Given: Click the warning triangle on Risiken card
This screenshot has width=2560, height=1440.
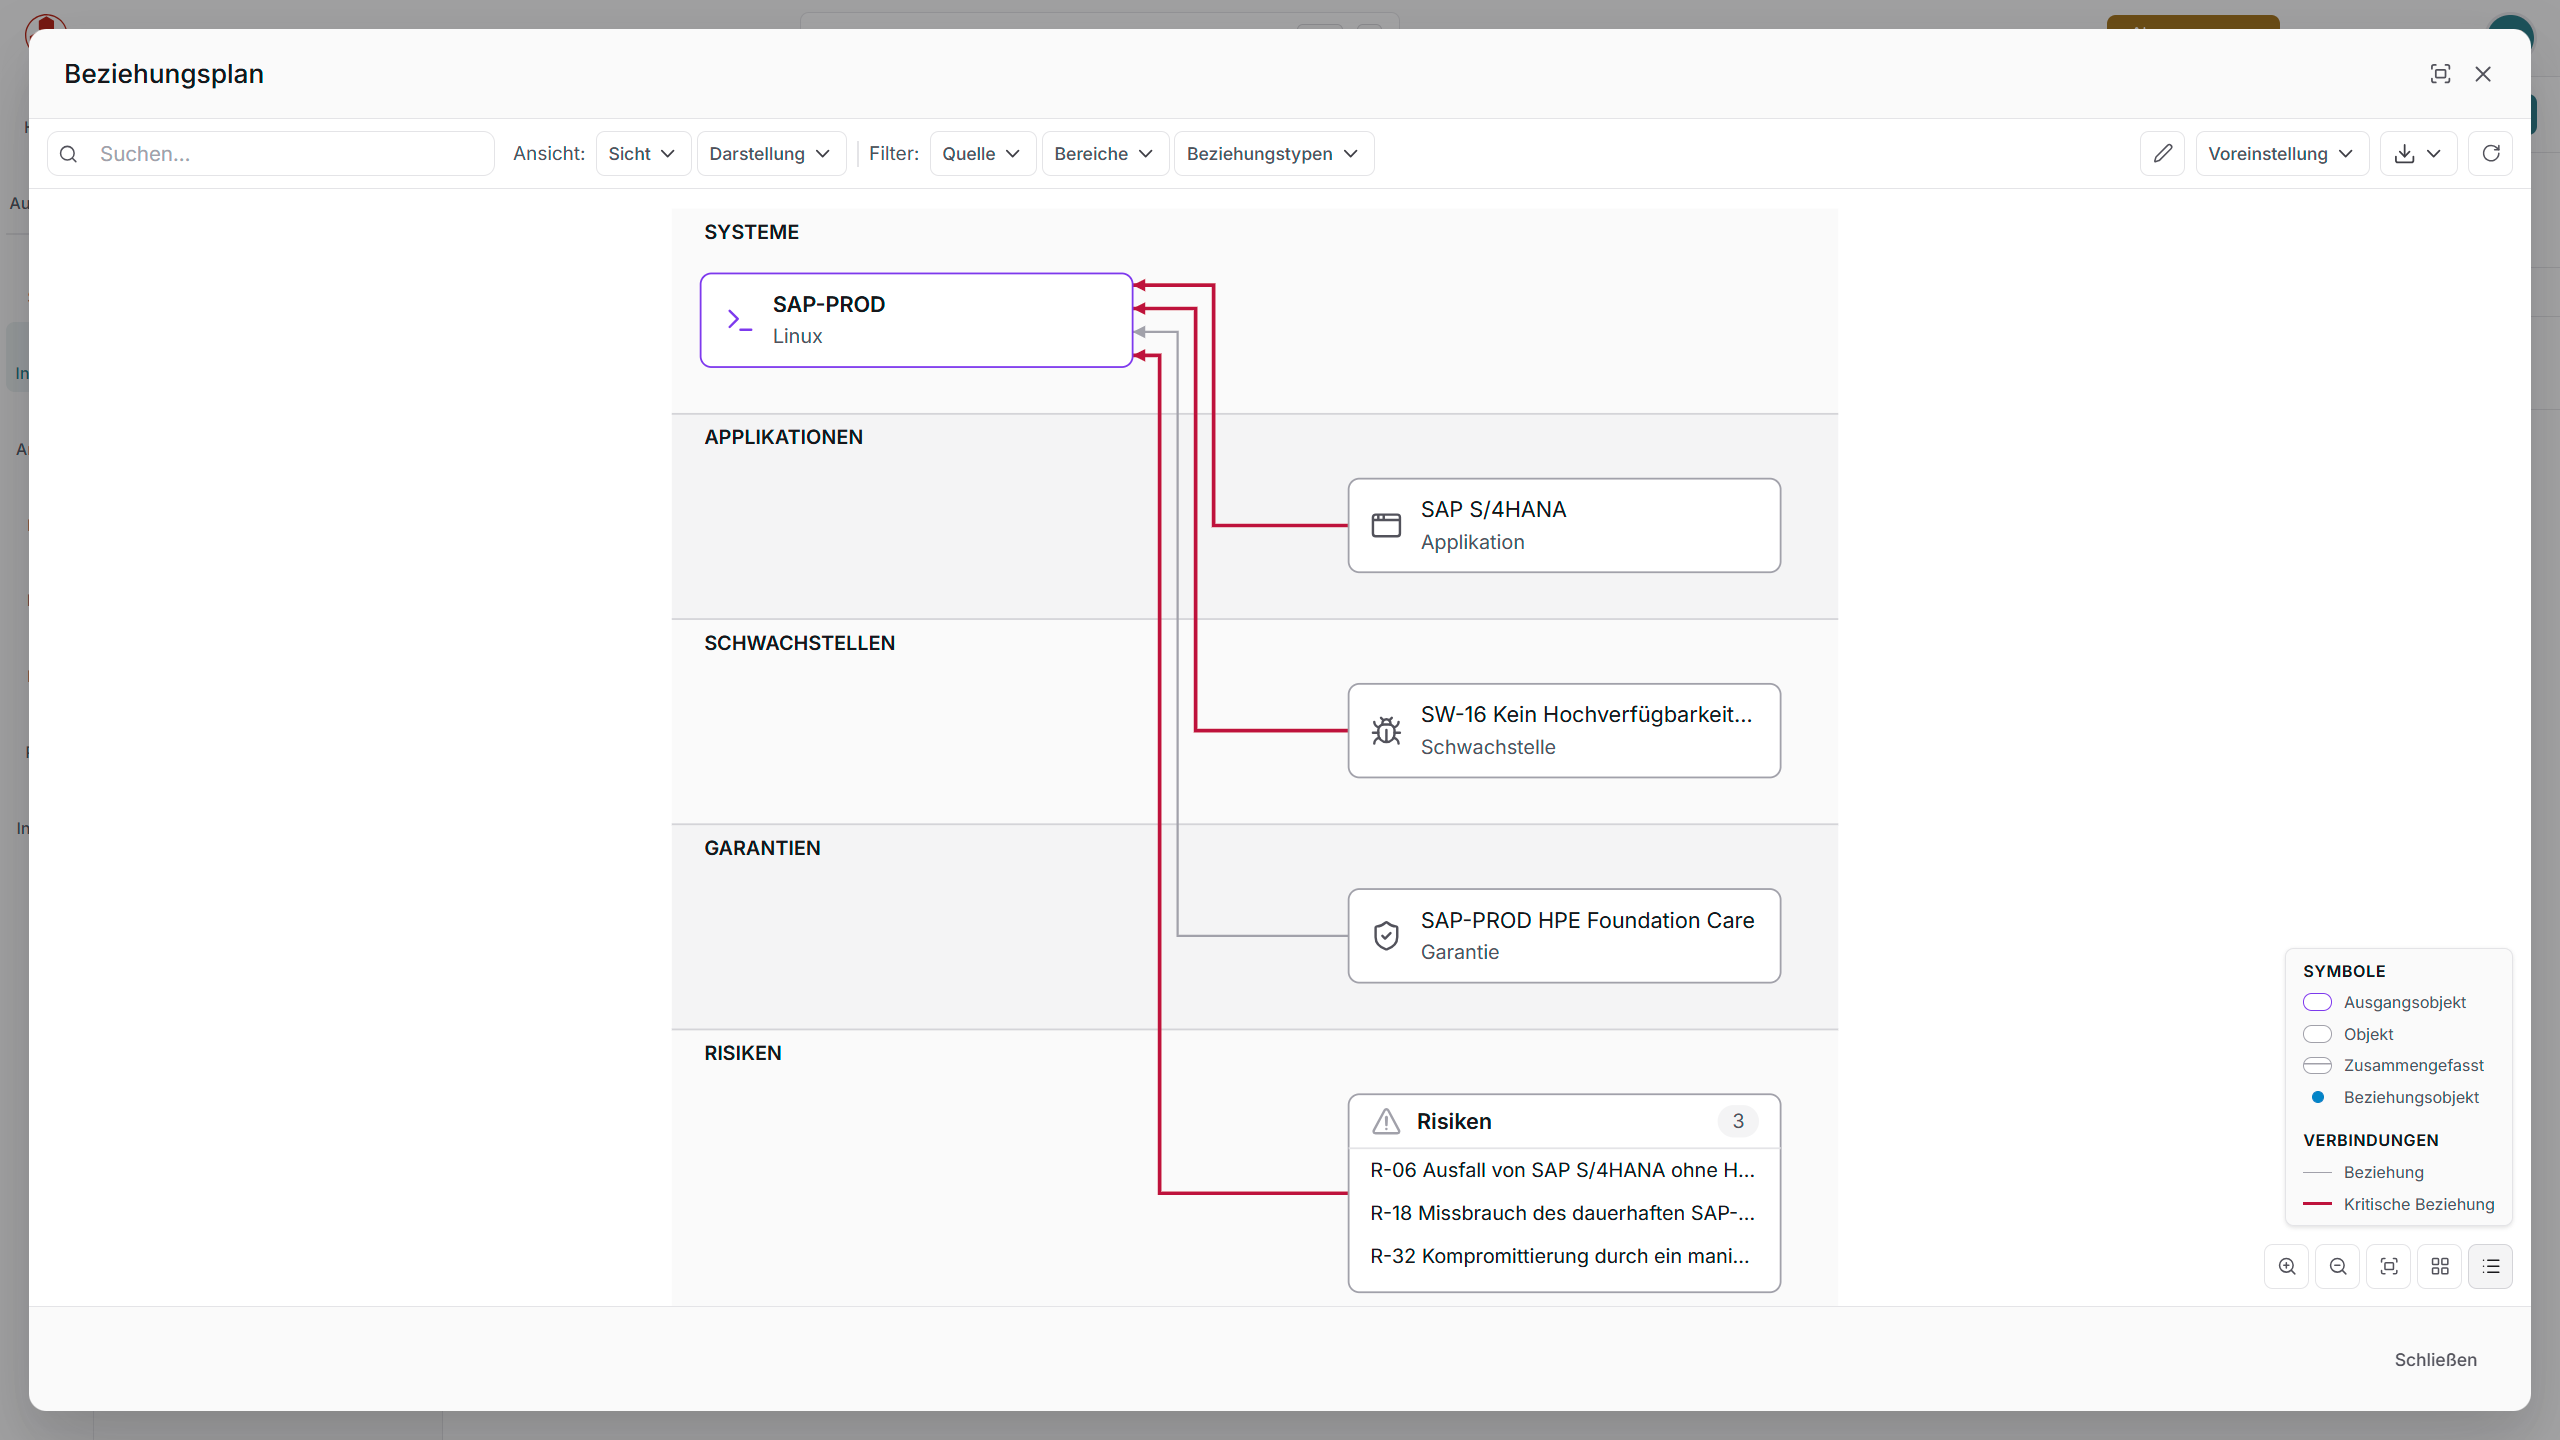Looking at the screenshot, I should tap(1386, 1121).
